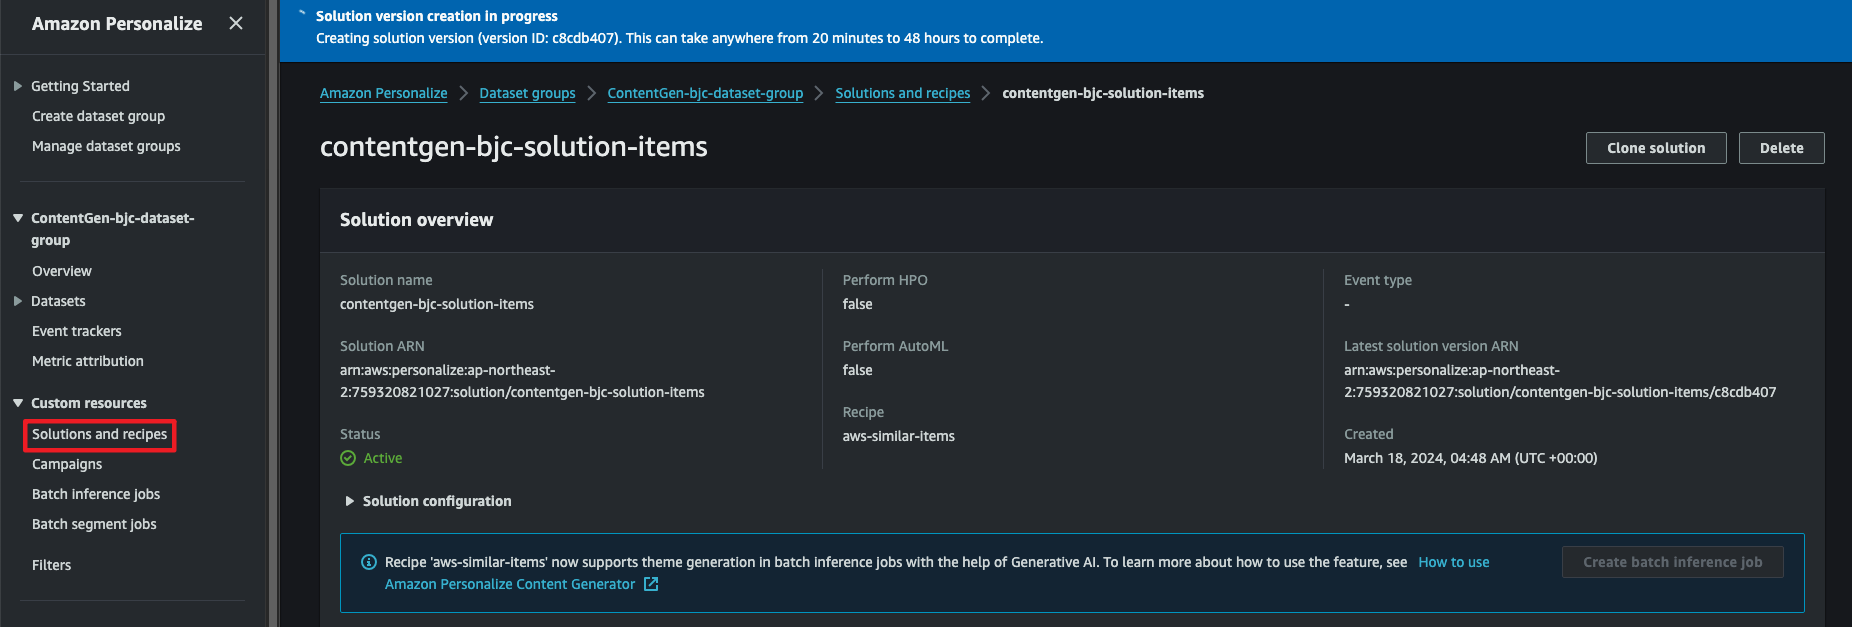Screen dimensions: 1852x627
Task: Go to the Overview page in sidebar
Action: pos(62,271)
